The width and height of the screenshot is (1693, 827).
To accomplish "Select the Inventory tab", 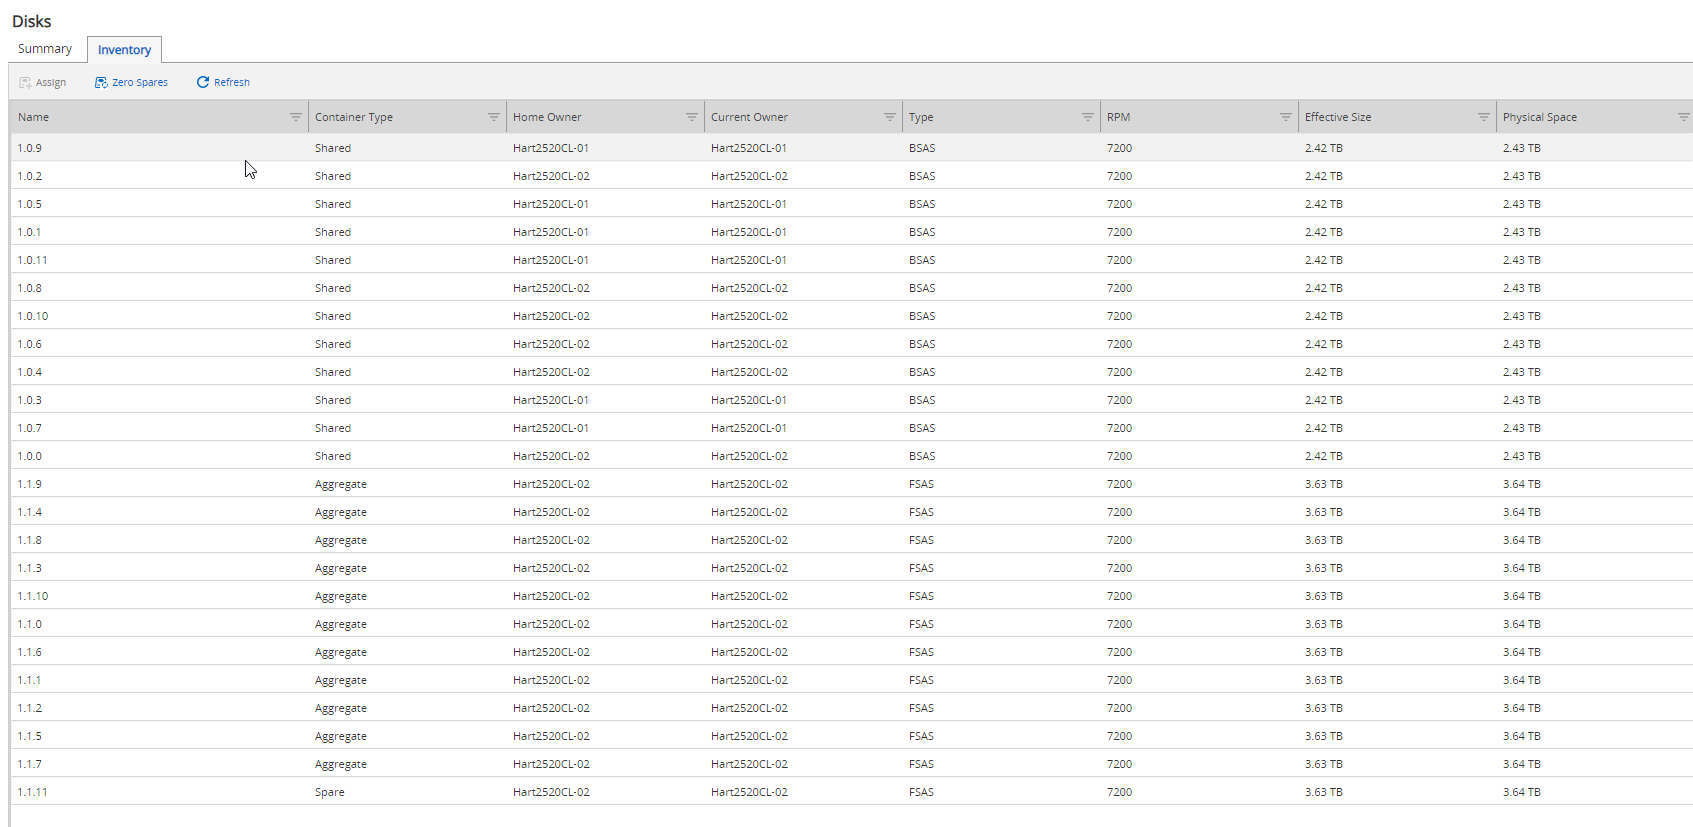I will point(124,50).
